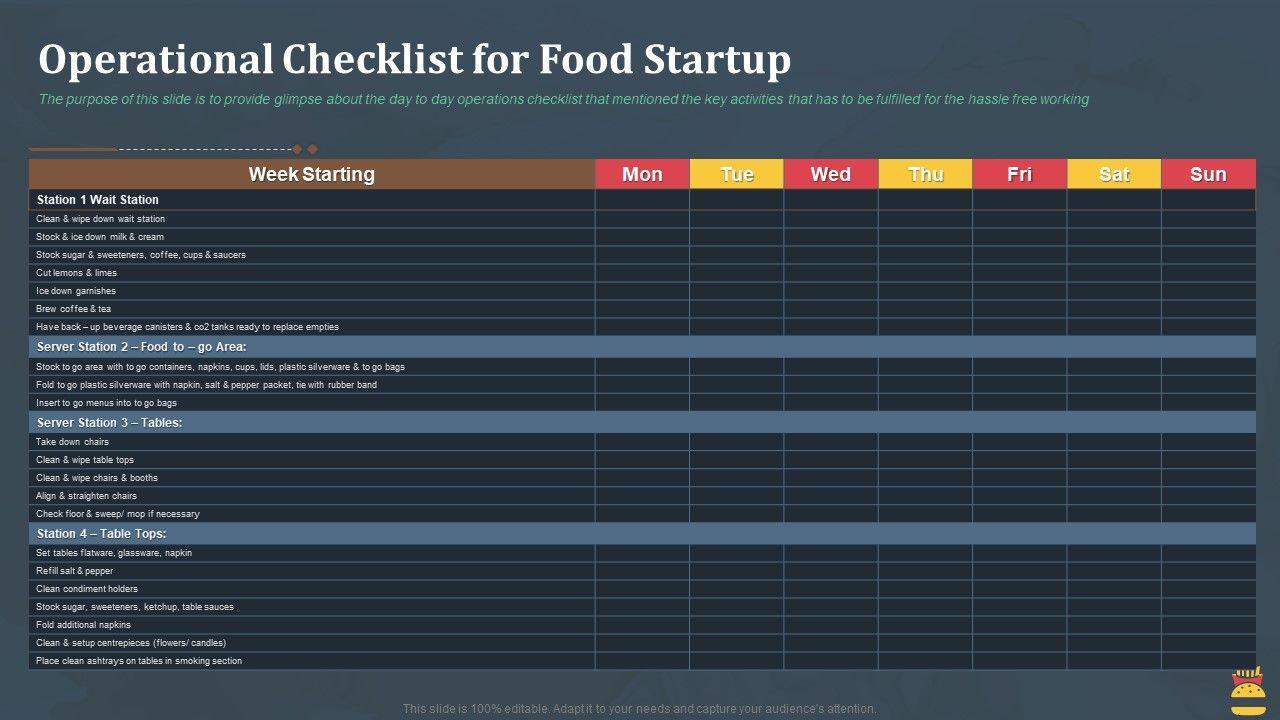The image size is (1280, 720).
Task: Select the Station 4 Table Tops section header
Action: click(101, 534)
